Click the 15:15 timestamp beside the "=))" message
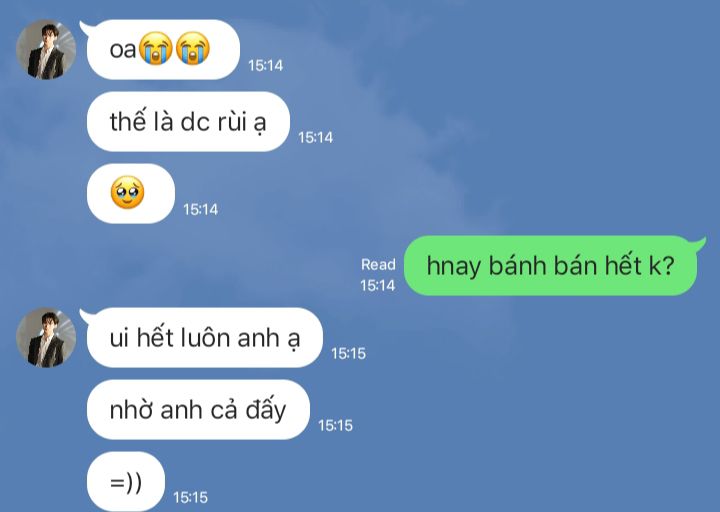The height and width of the screenshot is (512, 720). pos(191,497)
